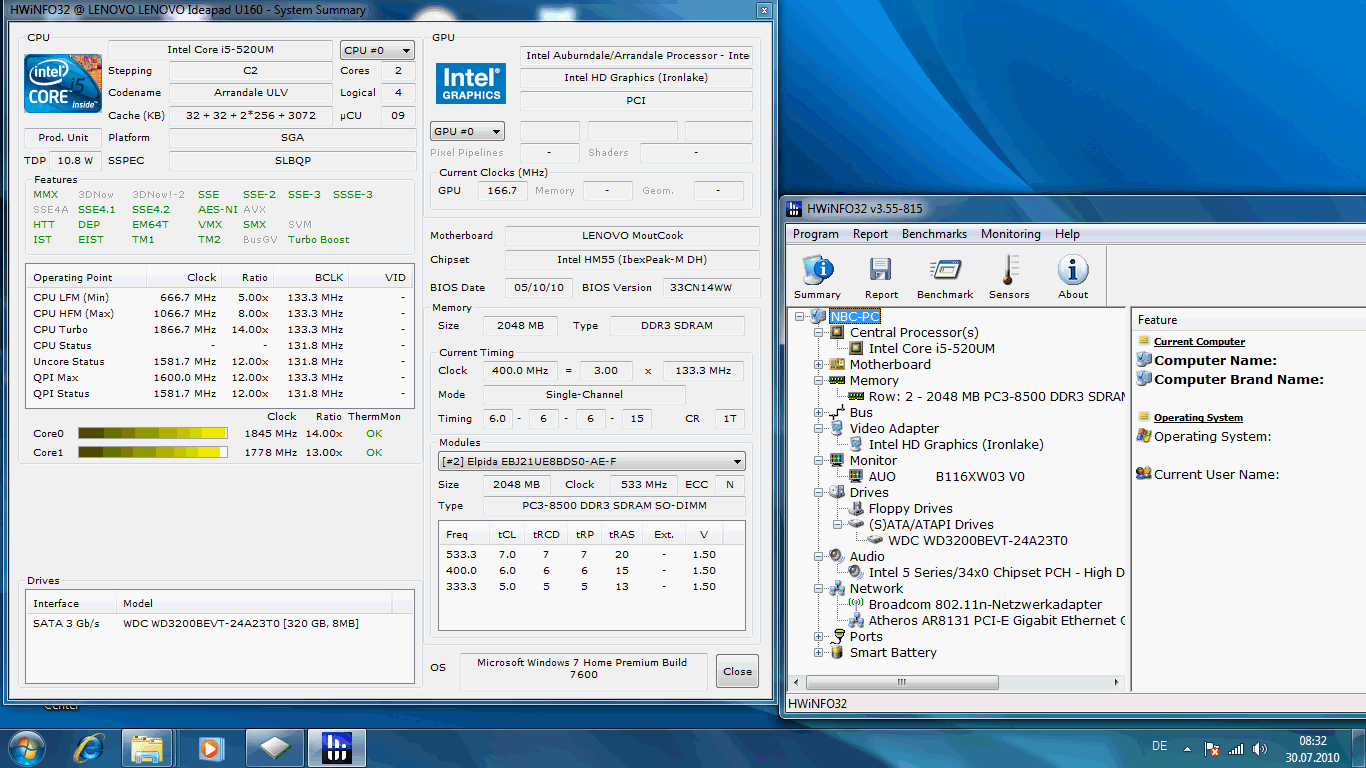
Task: Click the Windows Start button
Action: pyautogui.click(x=26, y=748)
